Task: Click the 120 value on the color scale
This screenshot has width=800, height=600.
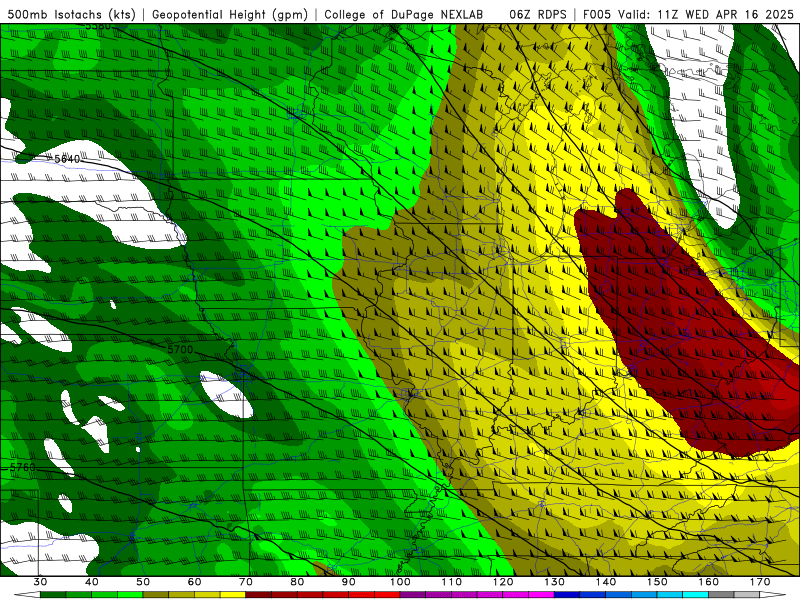Action: (503, 582)
